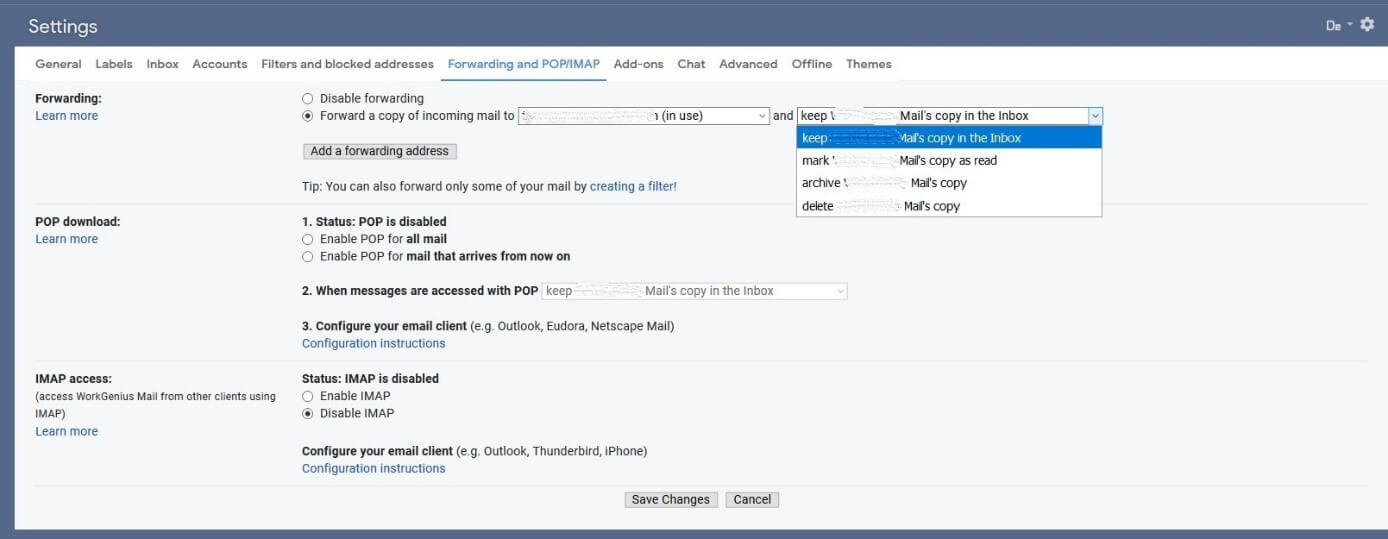Go to the Accounts tab

point(219,64)
